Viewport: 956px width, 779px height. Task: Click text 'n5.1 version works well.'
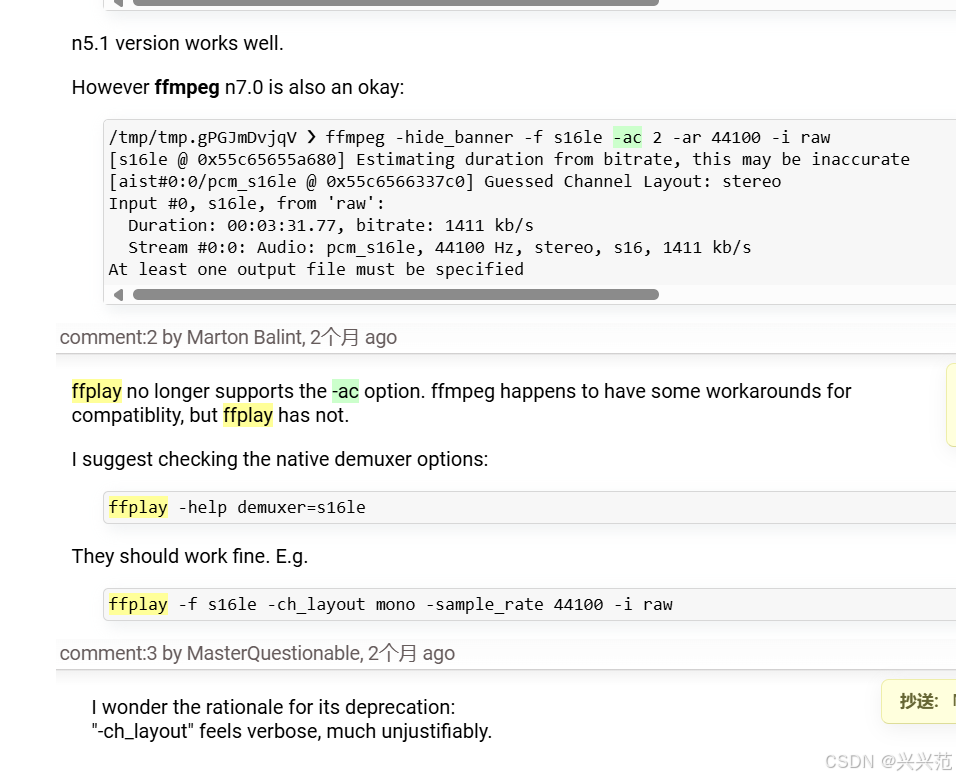177,44
